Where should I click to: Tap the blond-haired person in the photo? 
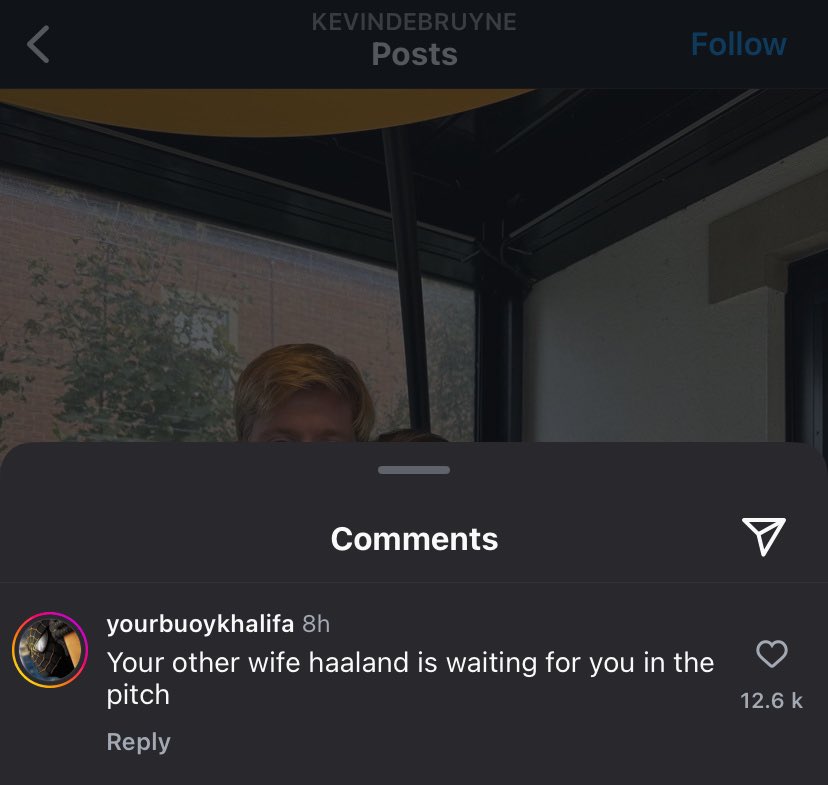[x=305, y=393]
